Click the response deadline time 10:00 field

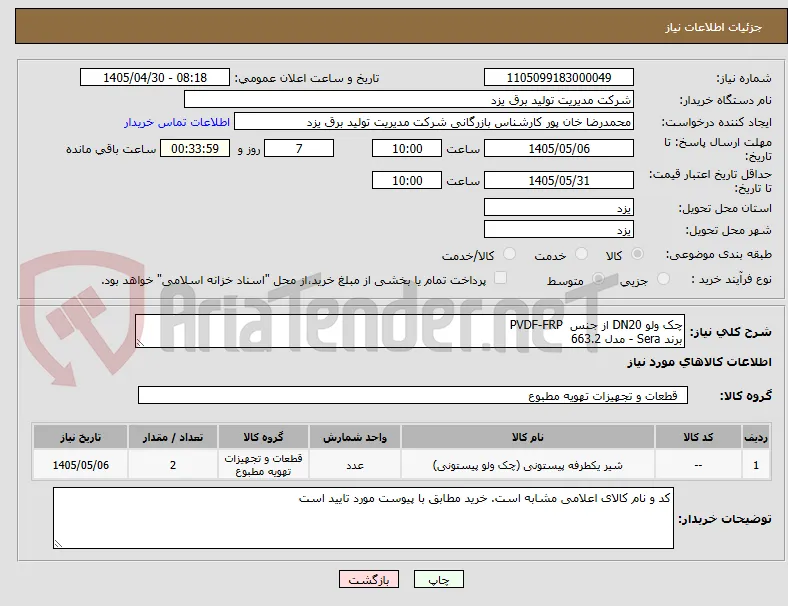(x=407, y=148)
